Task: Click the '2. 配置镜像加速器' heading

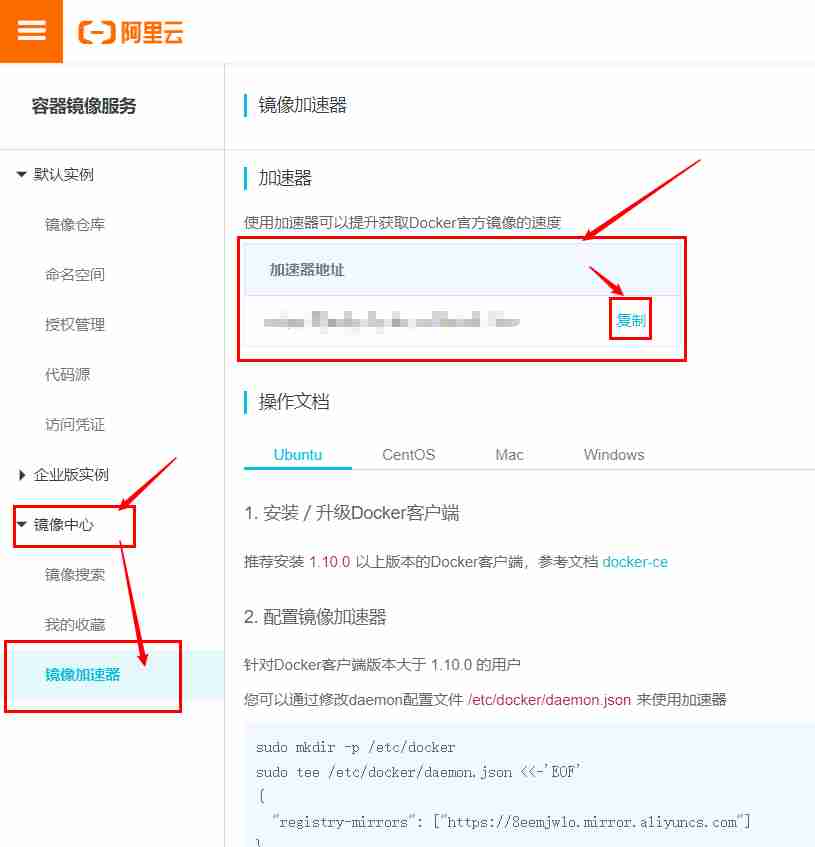Action: point(315,617)
